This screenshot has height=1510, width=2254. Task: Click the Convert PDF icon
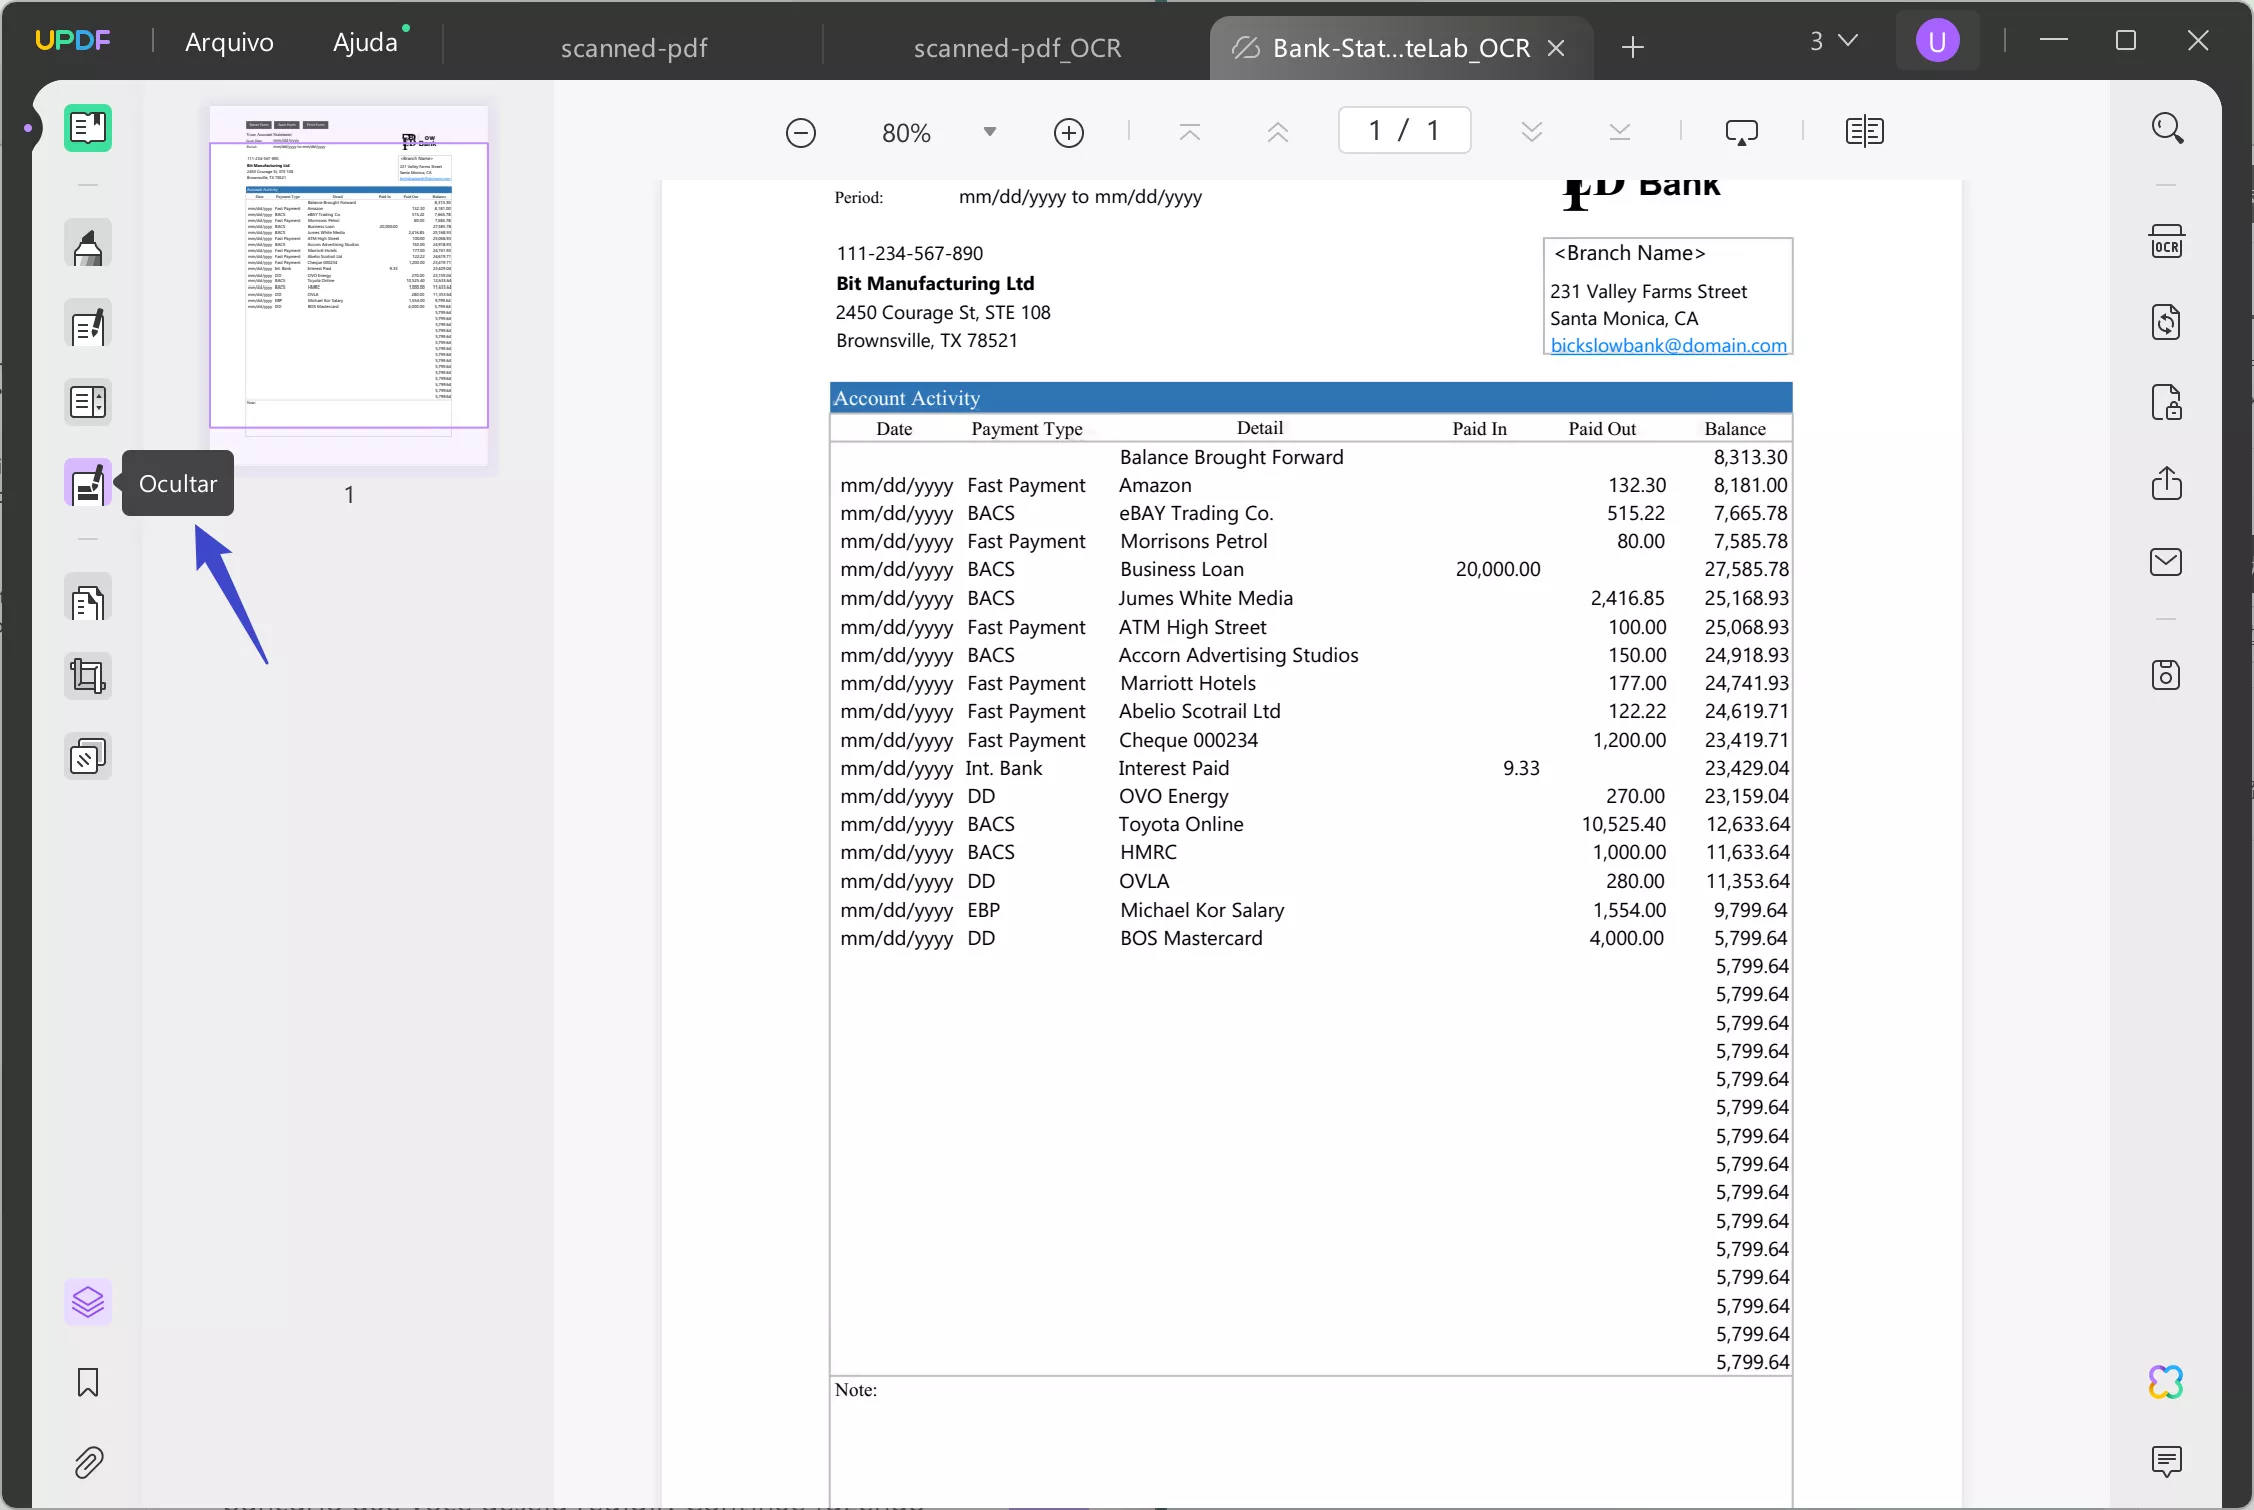pyautogui.click(x=2166, y=322)
